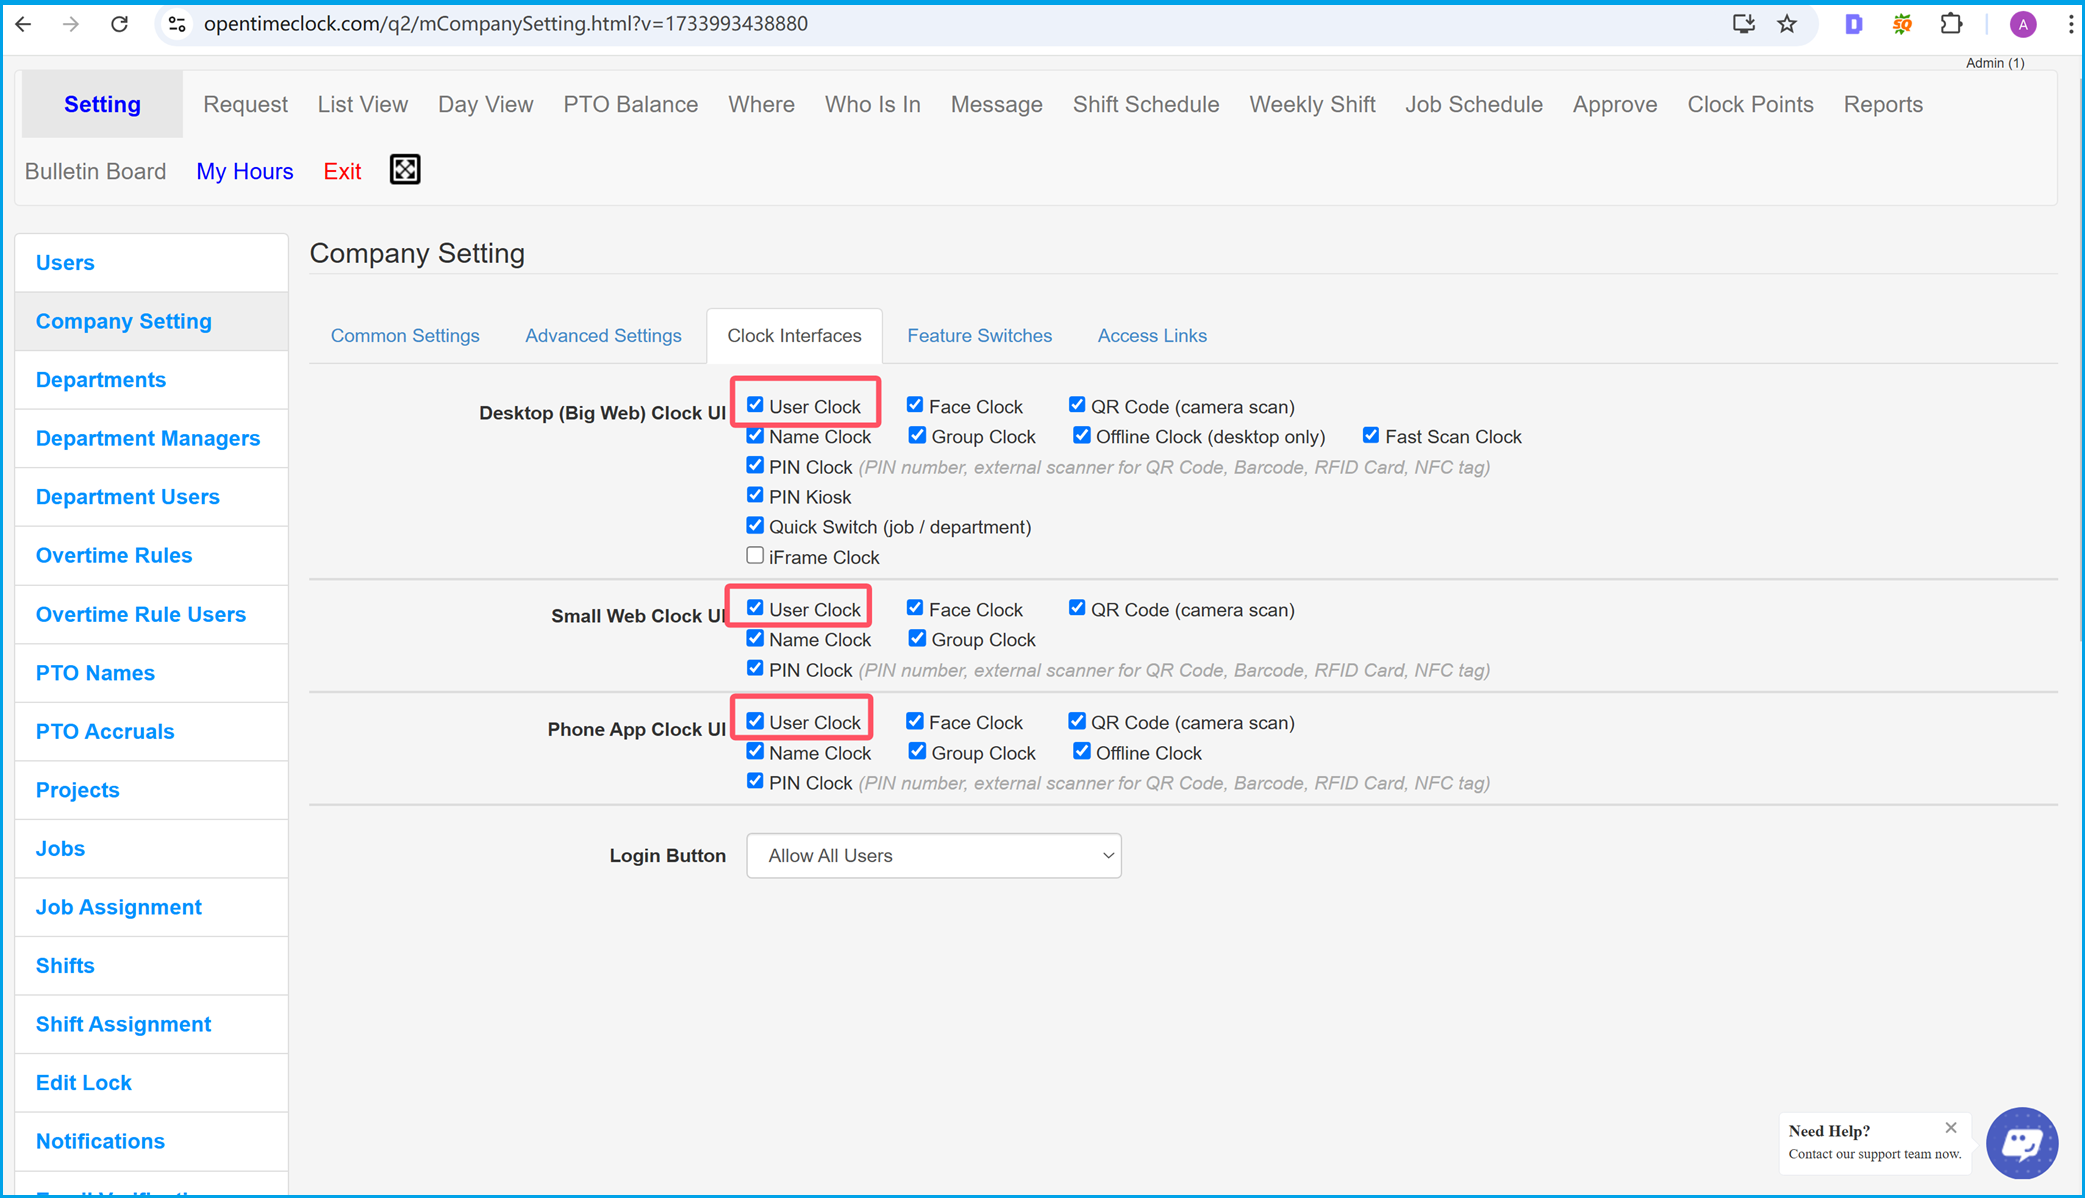The image size is (2085, 1198).
Task: Click the Users sidebar icon
Action: tap(64, 262)
